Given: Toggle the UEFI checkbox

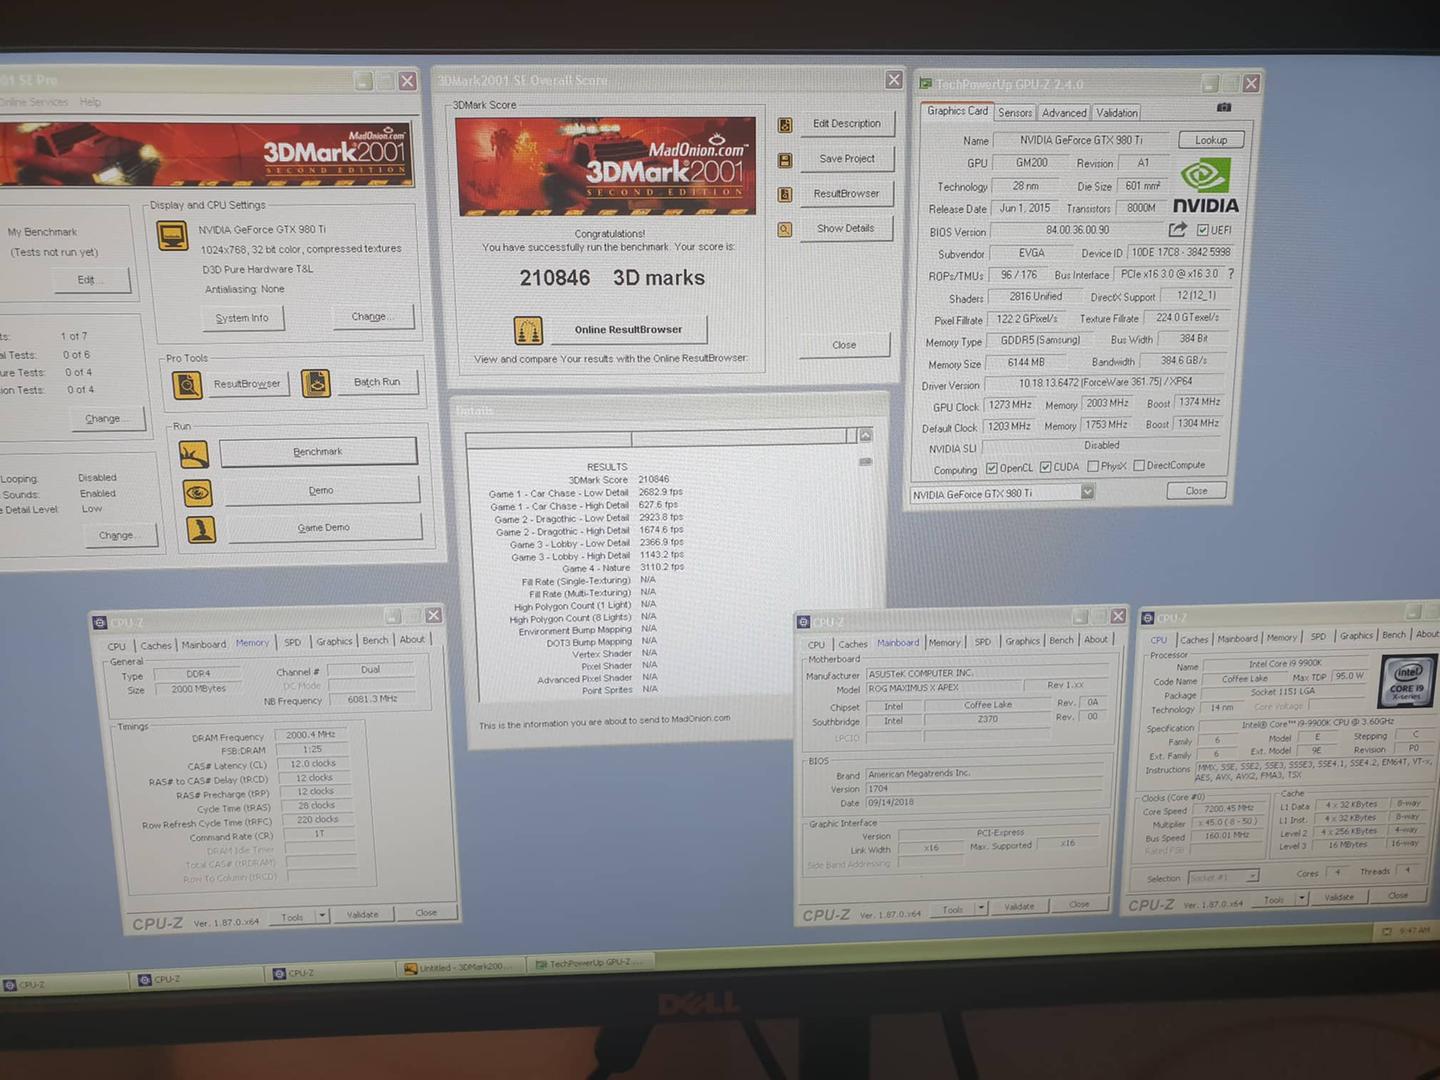Looking at the screenshot, I should coord(1203,230).
